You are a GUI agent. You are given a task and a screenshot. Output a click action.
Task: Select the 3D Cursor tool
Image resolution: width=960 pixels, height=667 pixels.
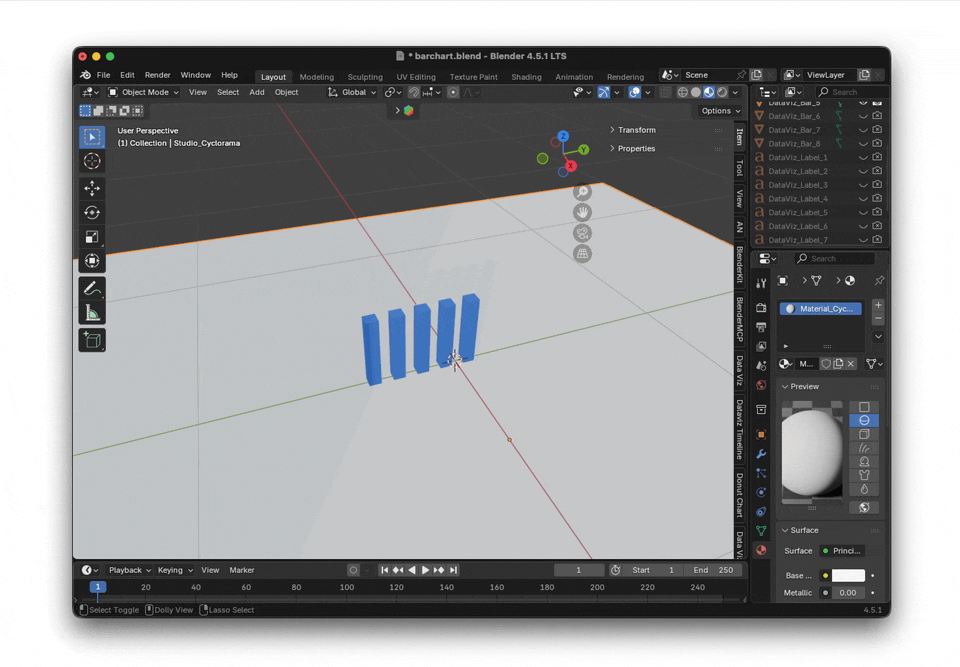(92, 161)
